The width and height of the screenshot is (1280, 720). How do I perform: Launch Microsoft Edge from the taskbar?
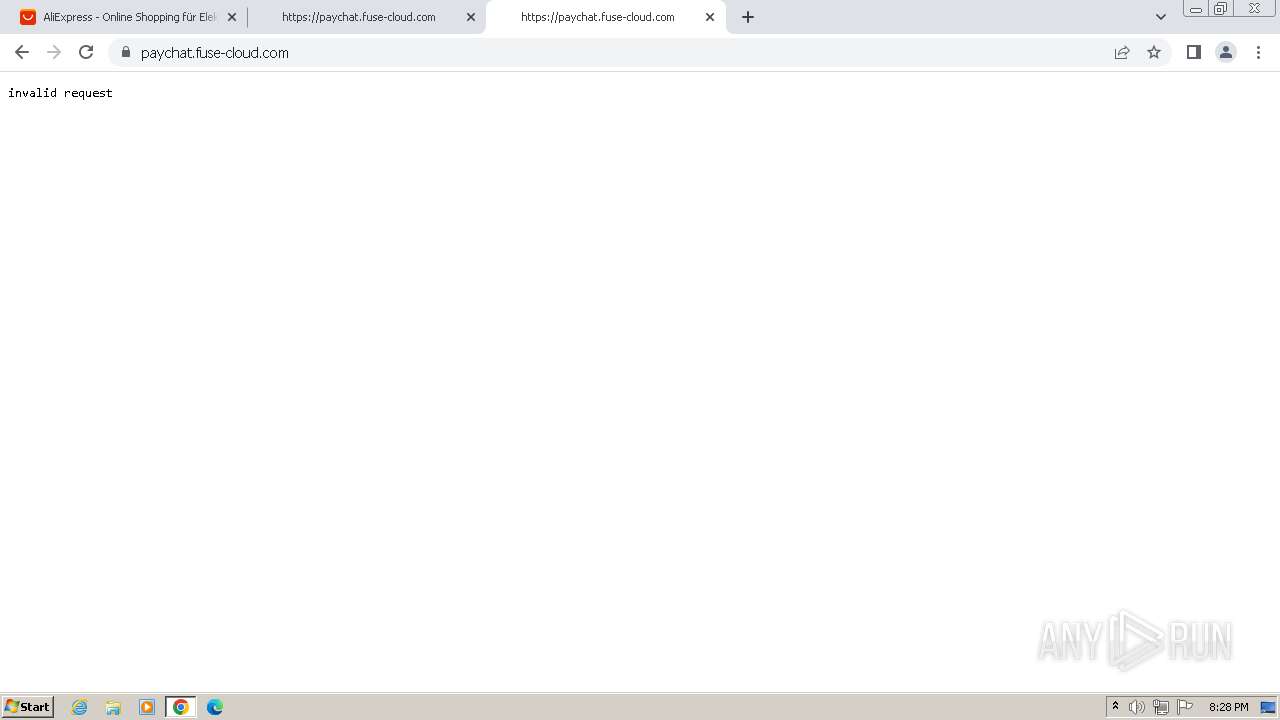pos(215,707)
